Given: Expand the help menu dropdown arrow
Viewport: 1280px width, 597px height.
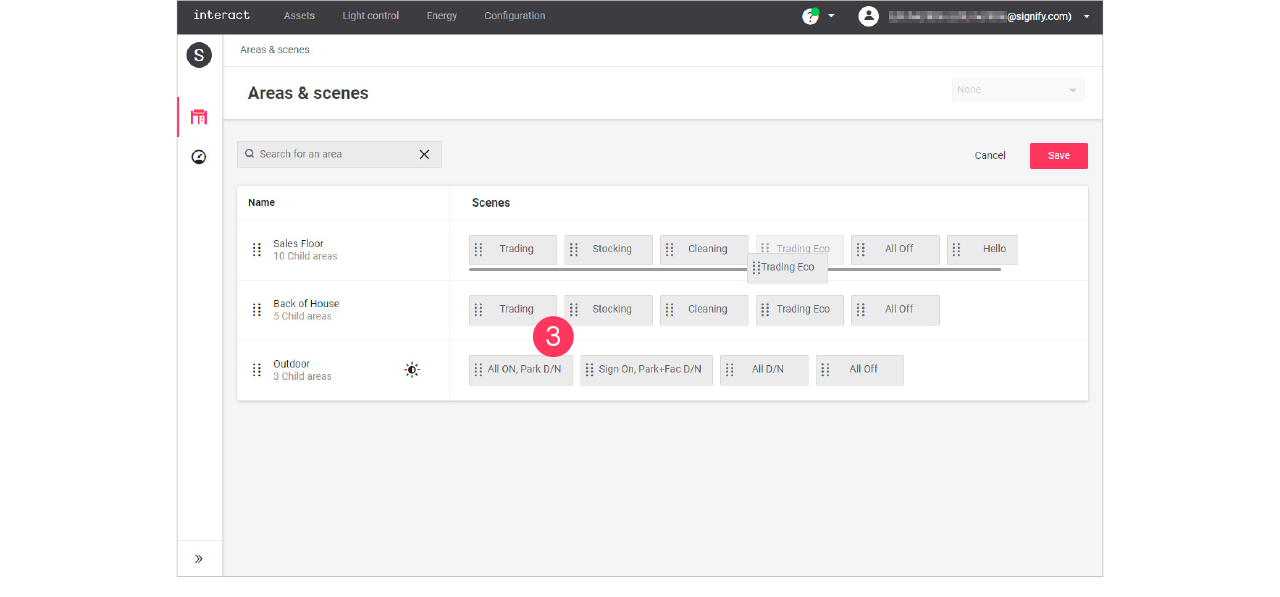Looking at the screenshot, I should [831, 17].
